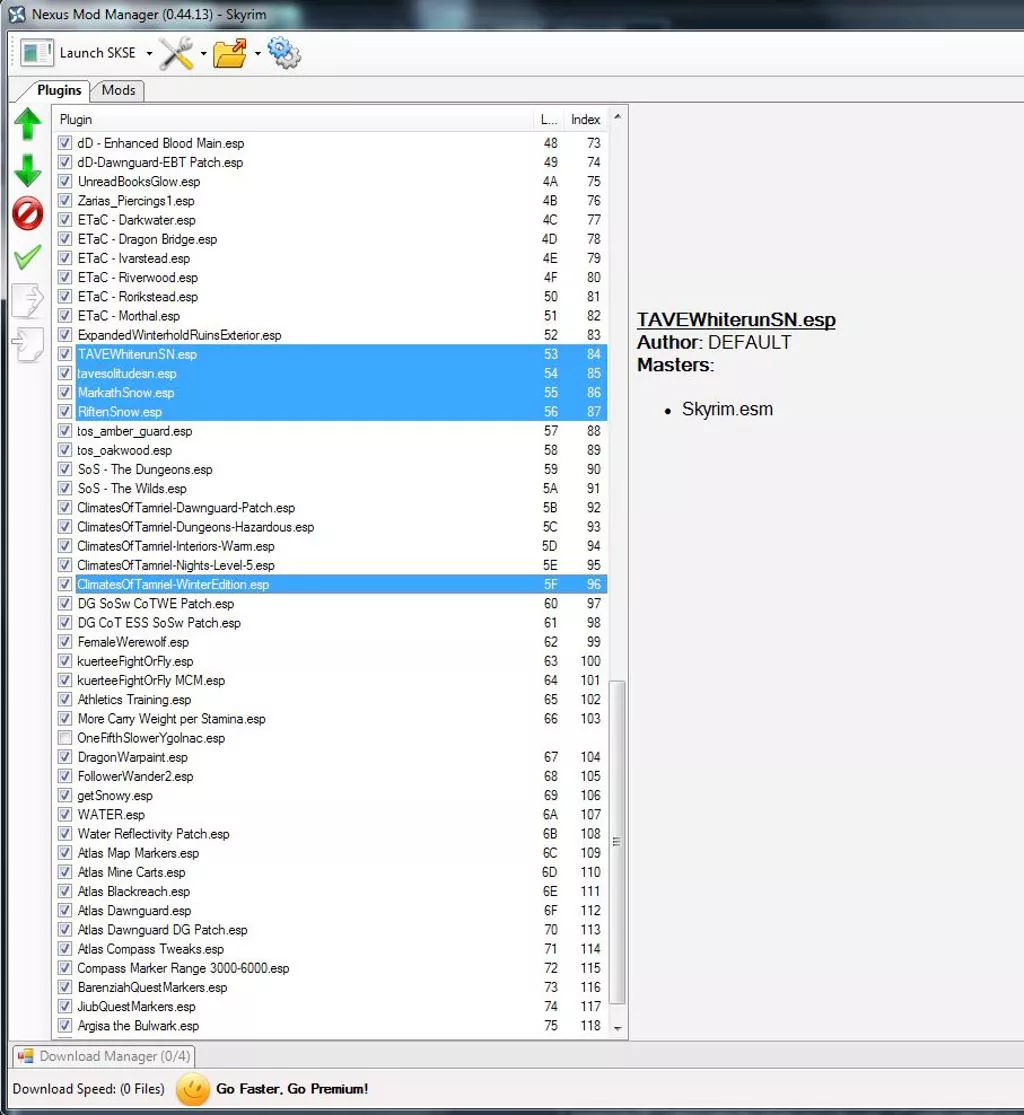Open the Download Manager tab
The width and height of the screenshot is (1024, 1115).
(x=102, y=1056)
